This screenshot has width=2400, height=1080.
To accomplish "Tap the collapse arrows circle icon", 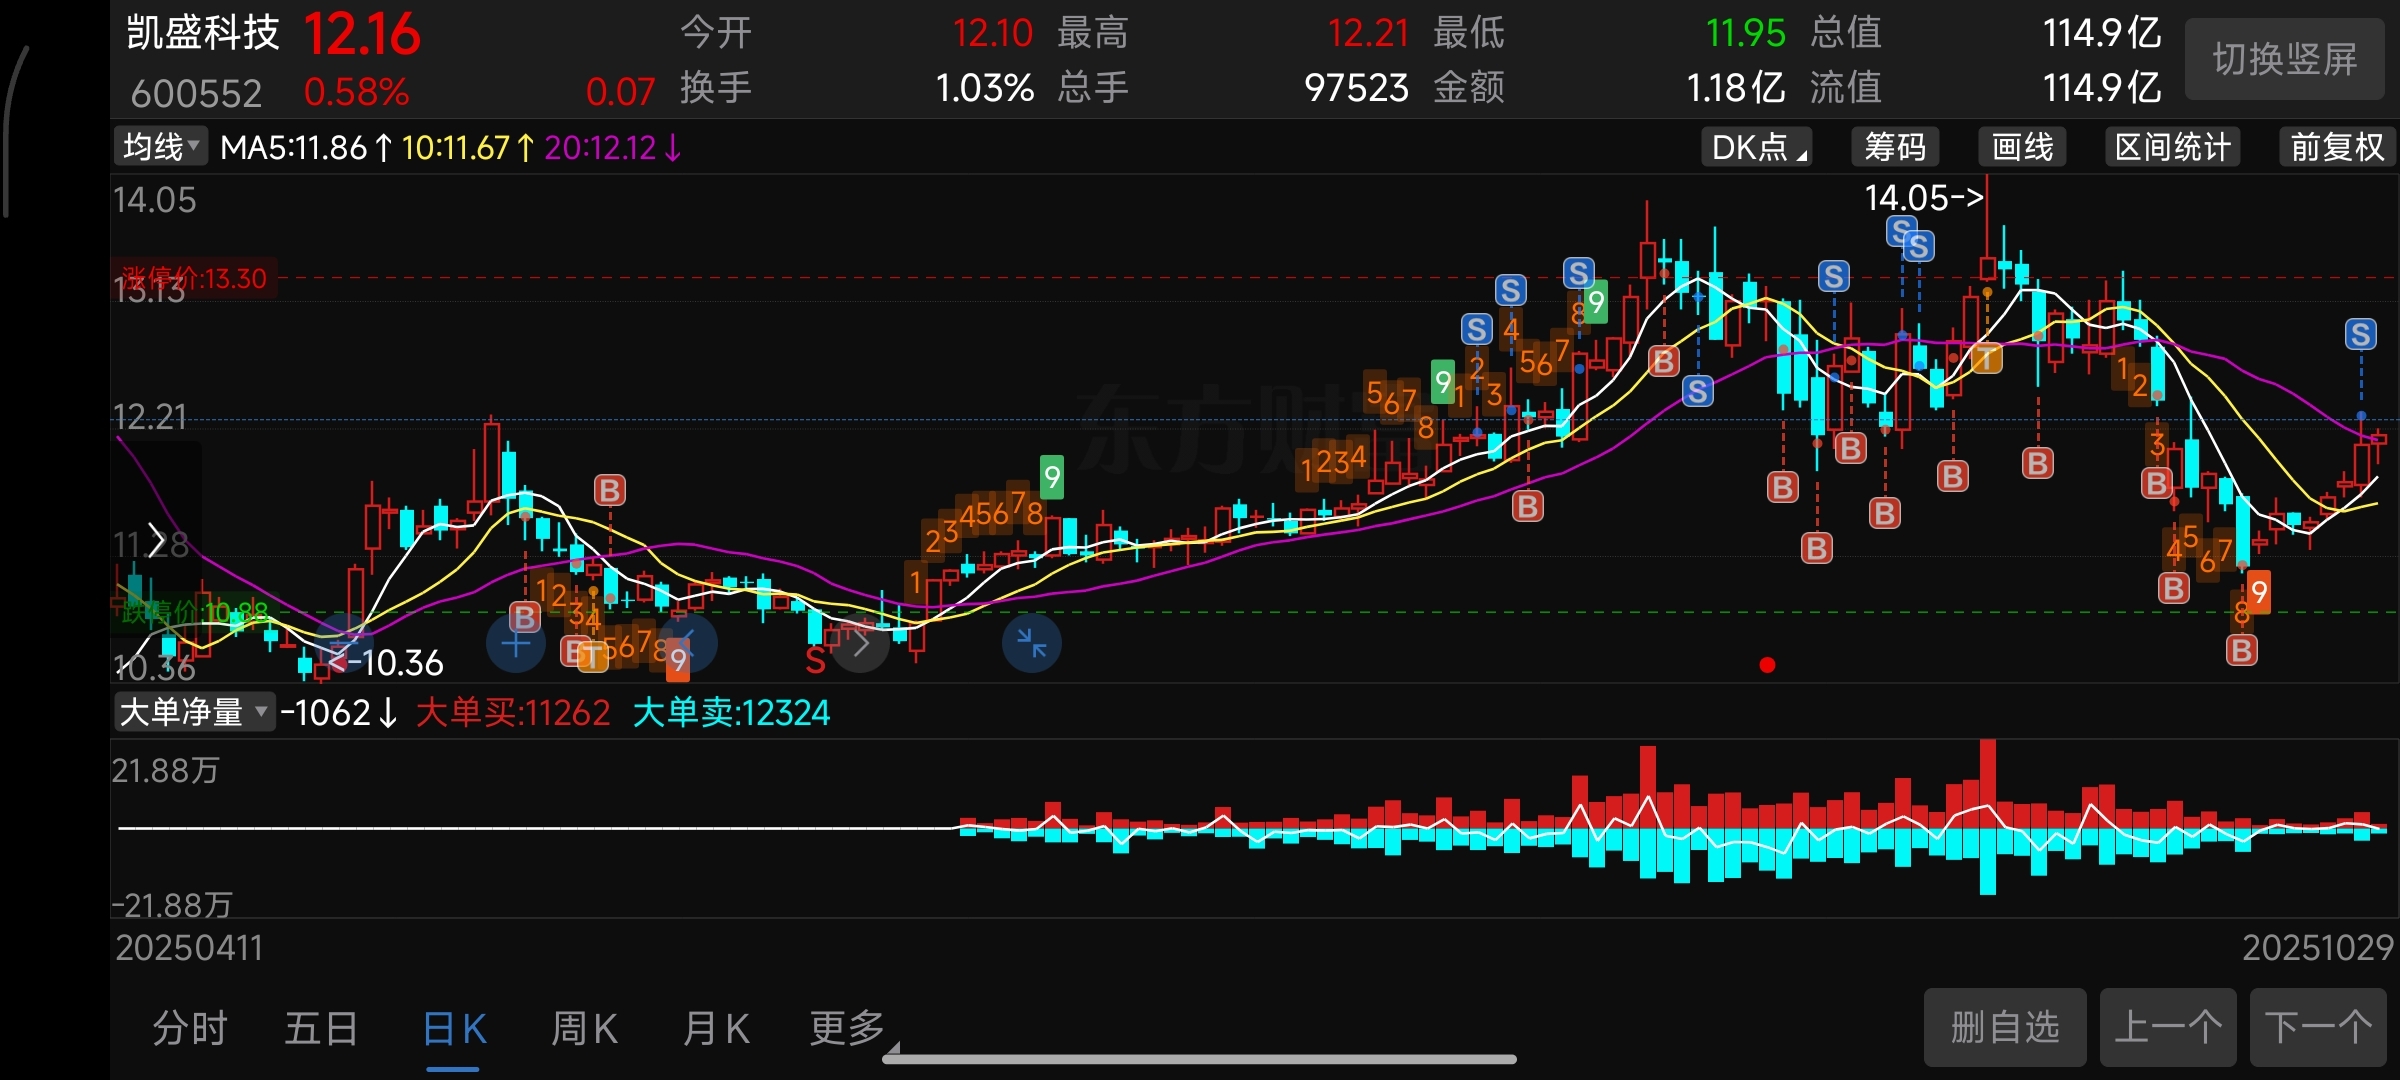I will pos(1031,643).
